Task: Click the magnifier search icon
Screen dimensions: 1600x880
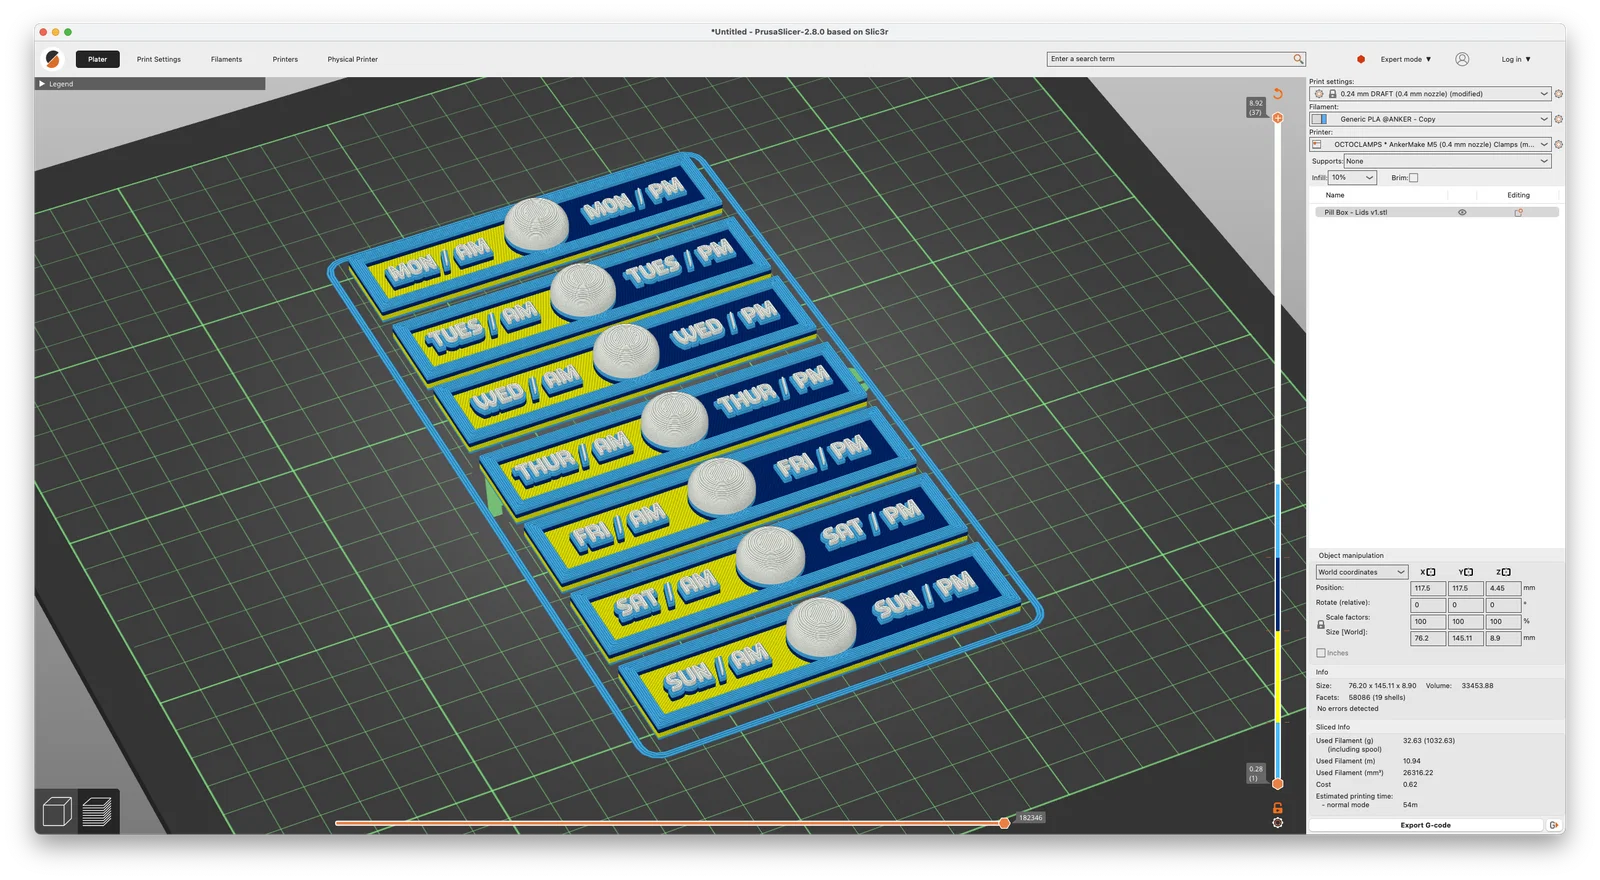Action: (1298, 59)
